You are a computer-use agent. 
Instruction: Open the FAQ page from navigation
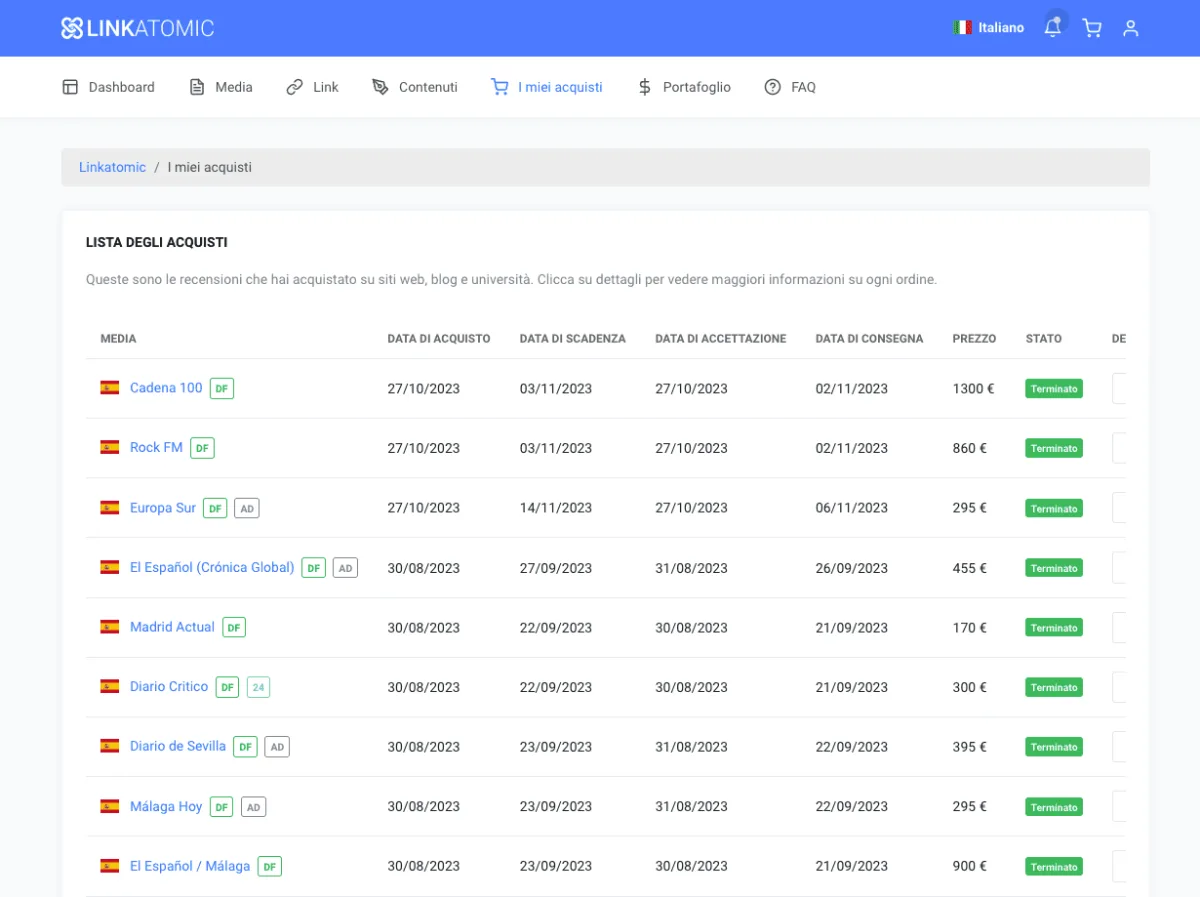click(790, 87)
